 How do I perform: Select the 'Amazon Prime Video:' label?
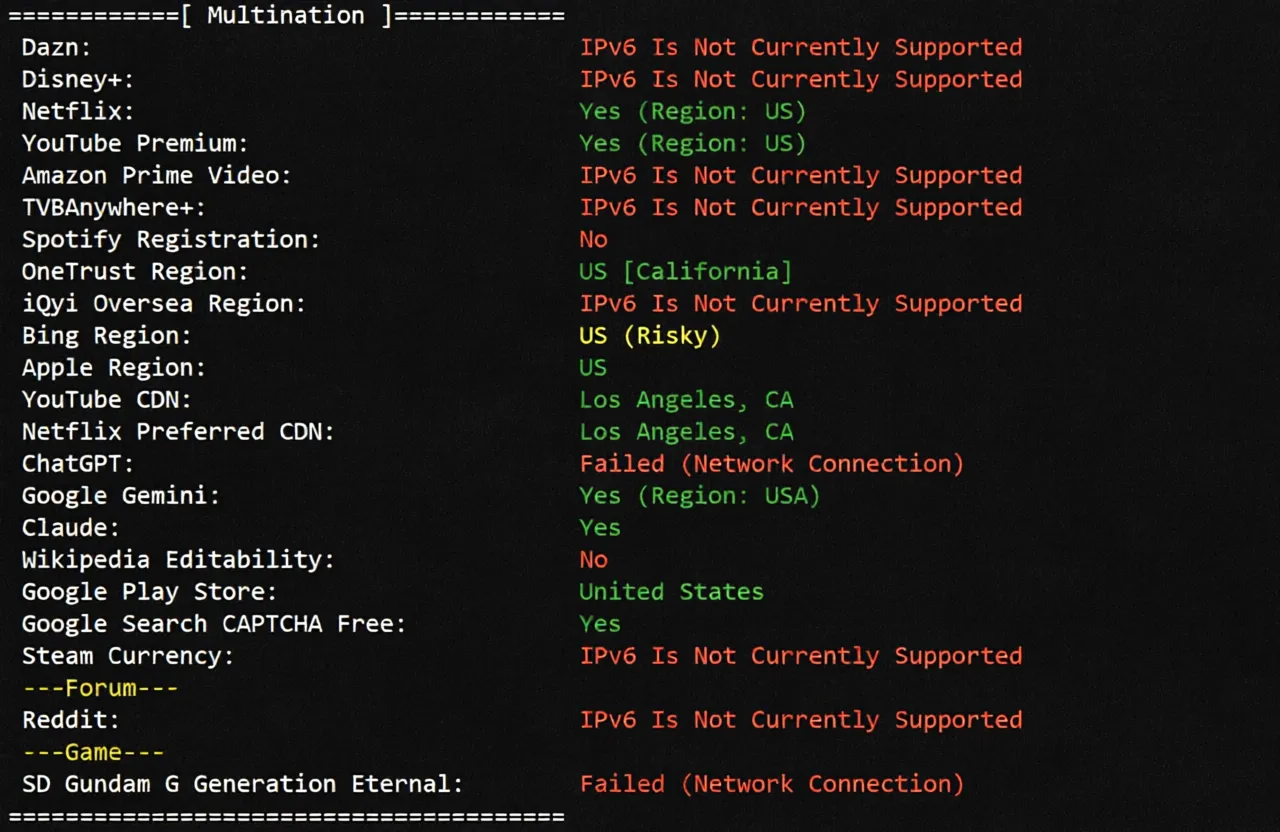(157, 175)
